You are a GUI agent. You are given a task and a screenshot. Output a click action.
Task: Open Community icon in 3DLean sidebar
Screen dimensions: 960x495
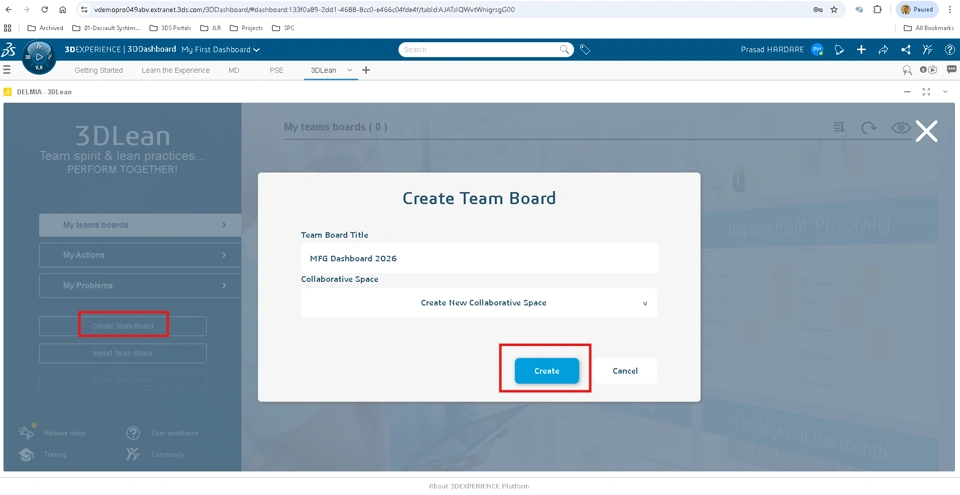click(x=133, y=455)
